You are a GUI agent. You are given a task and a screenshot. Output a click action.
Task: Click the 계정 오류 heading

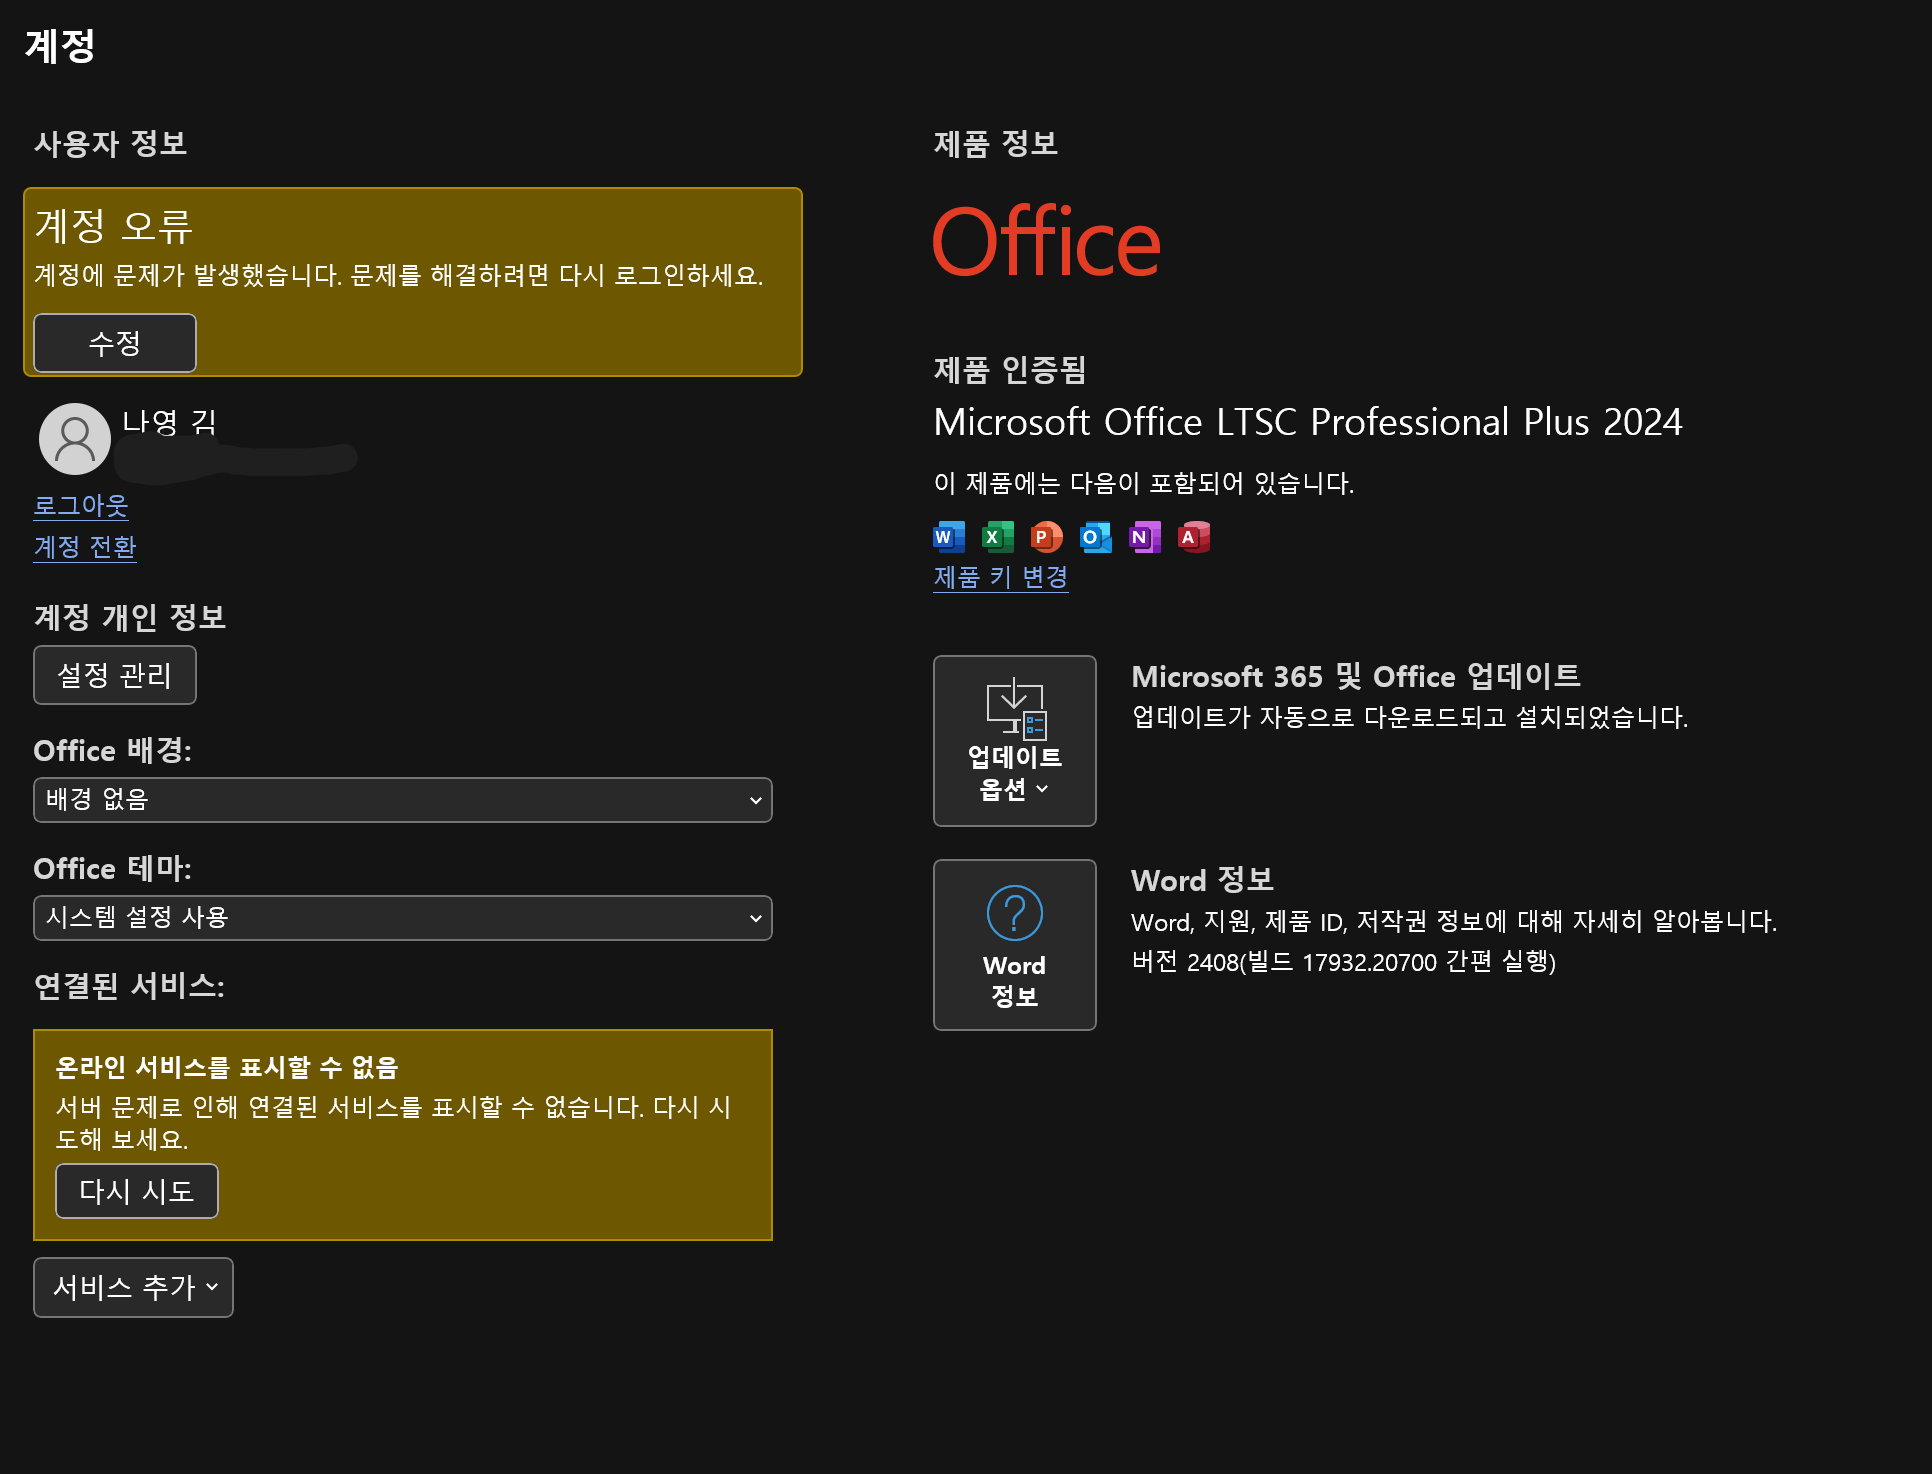pyautogui.click(x=113, y=226)
